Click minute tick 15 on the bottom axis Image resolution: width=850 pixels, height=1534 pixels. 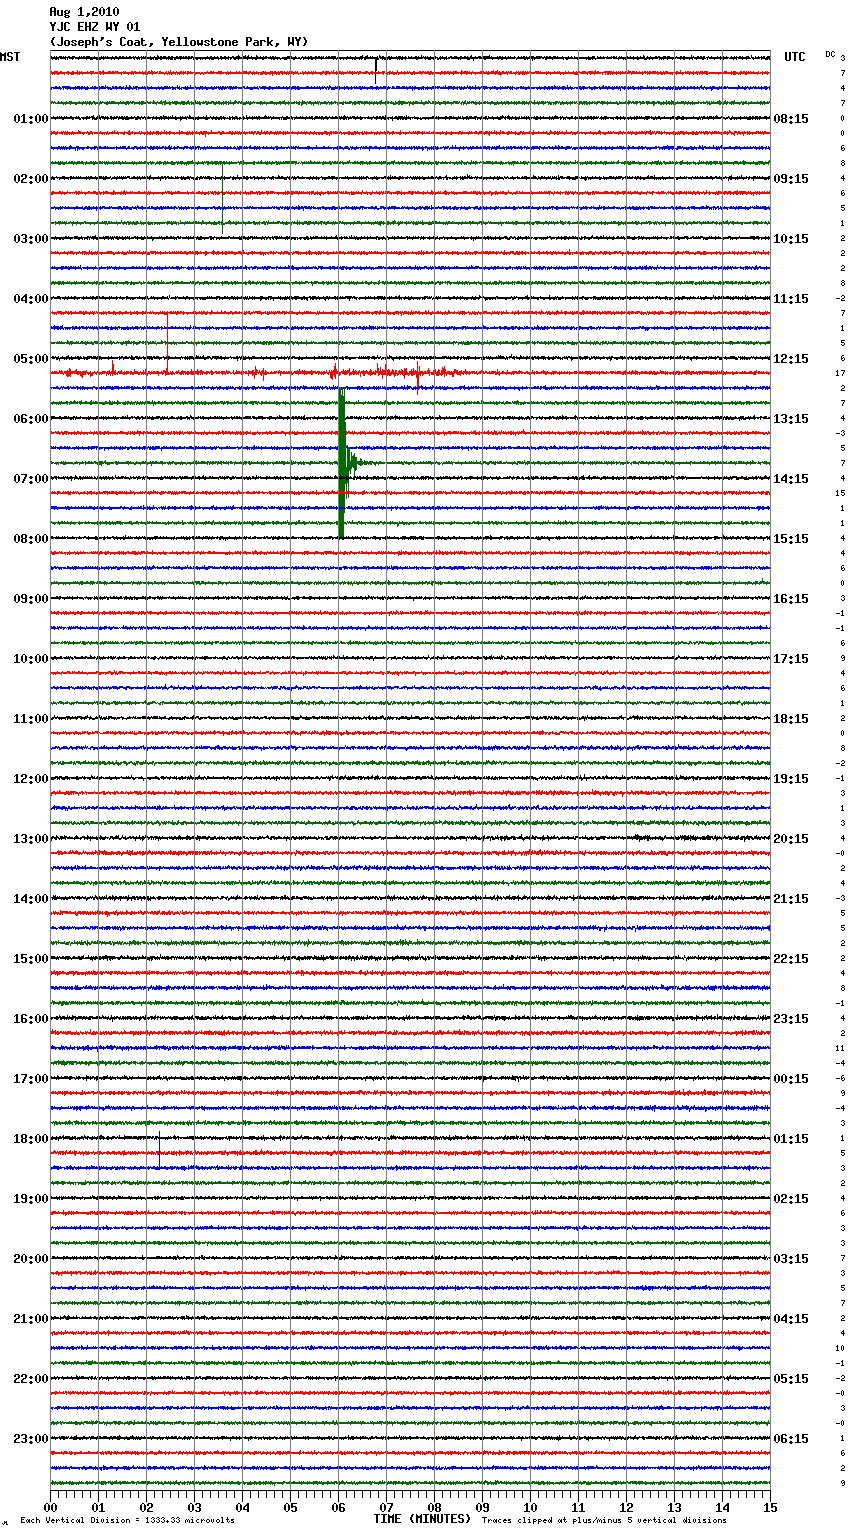tap(770, 1507)
